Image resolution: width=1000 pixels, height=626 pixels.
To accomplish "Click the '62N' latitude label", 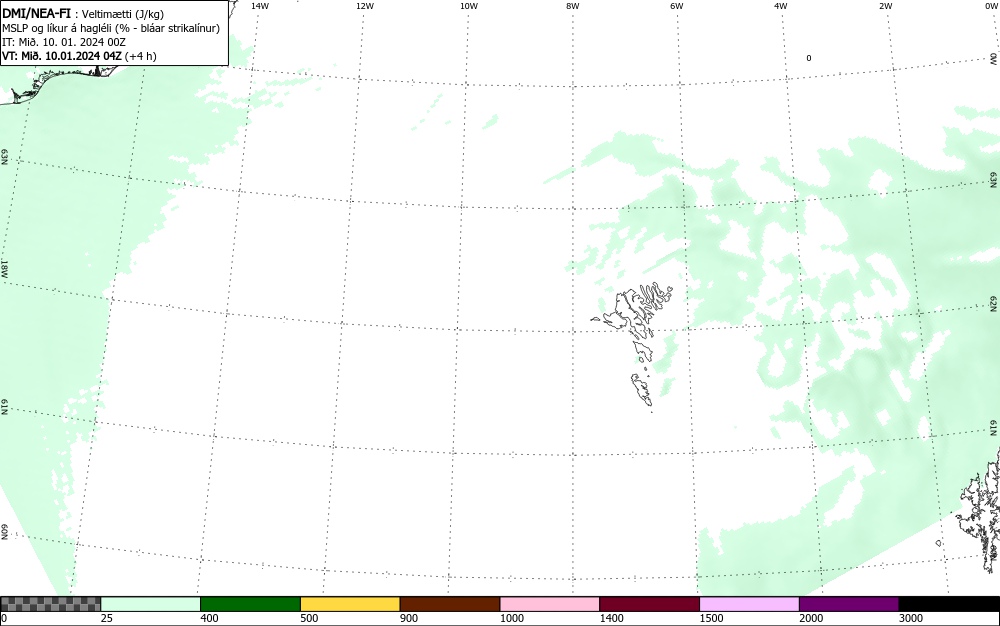I will 993,303.
